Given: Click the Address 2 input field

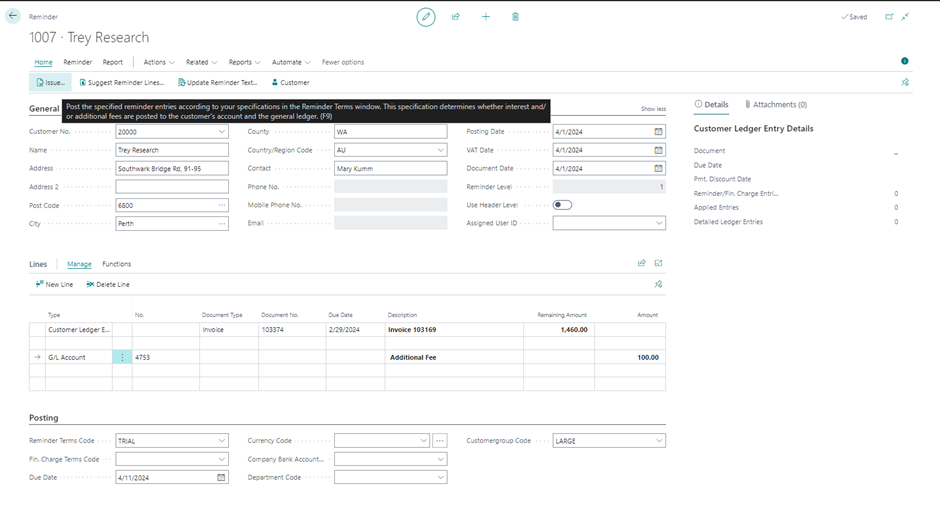Looking at the screenshot, I should coord(172,187).
